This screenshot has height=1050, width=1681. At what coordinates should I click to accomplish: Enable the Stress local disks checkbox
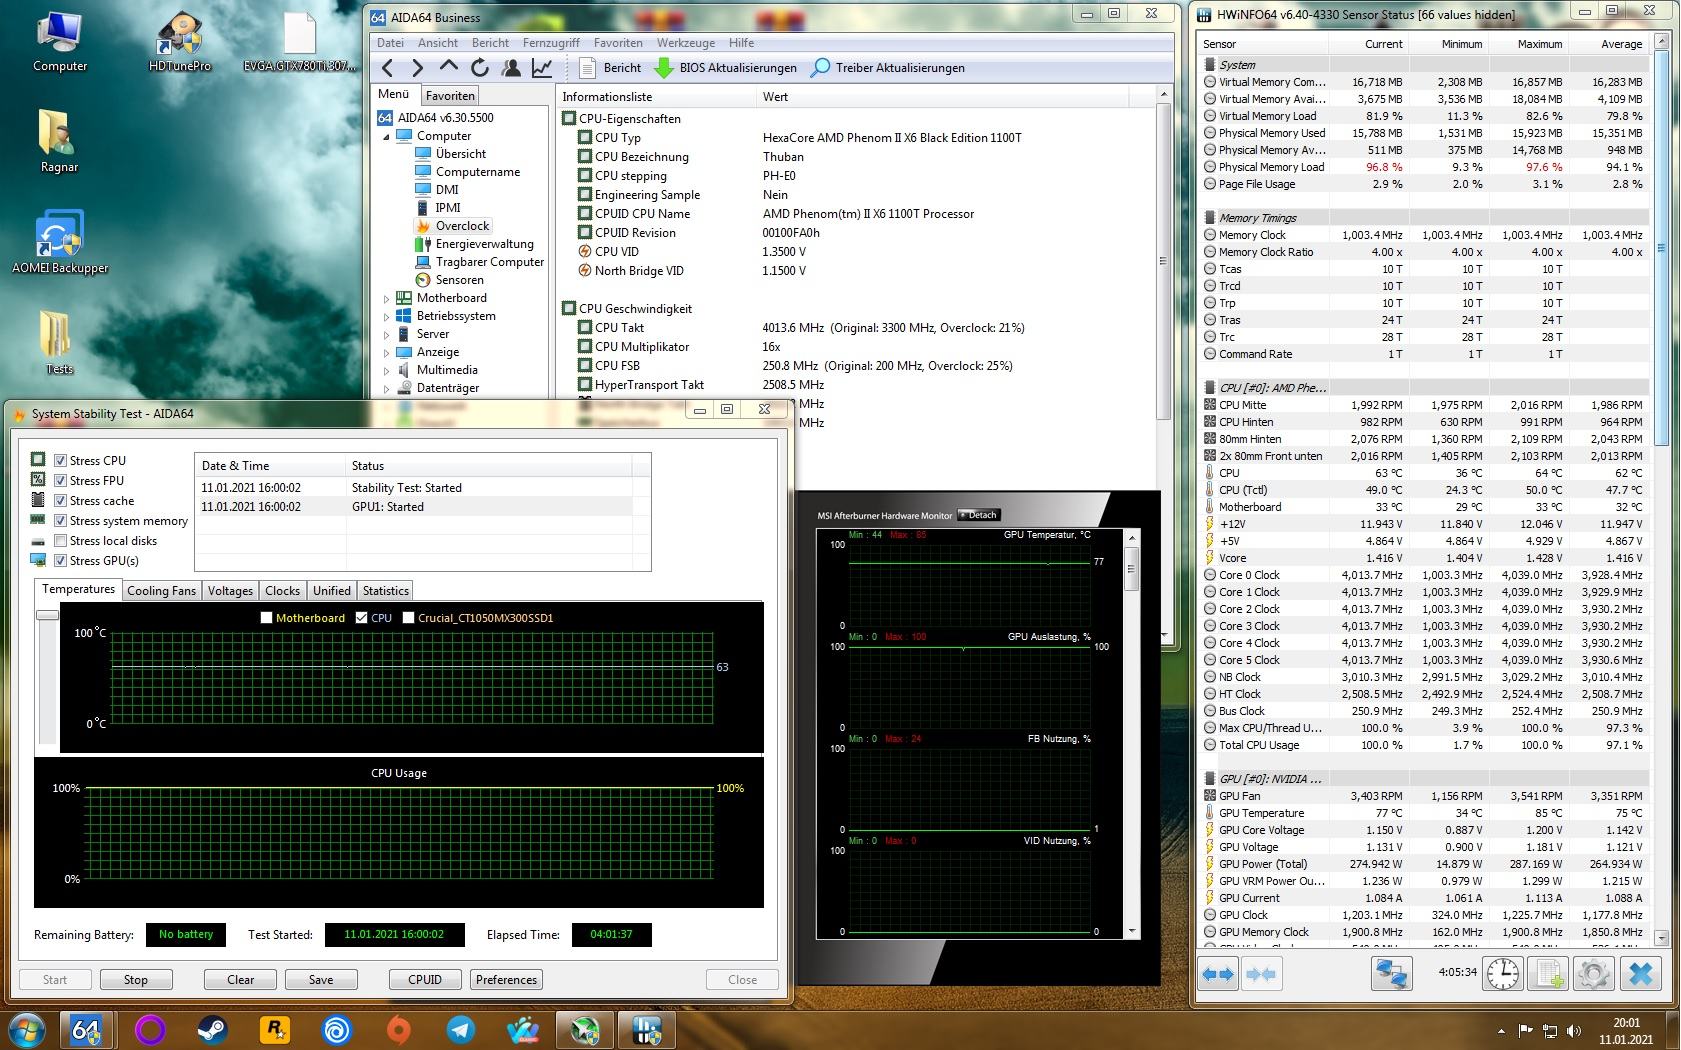(x=61, y=541)
